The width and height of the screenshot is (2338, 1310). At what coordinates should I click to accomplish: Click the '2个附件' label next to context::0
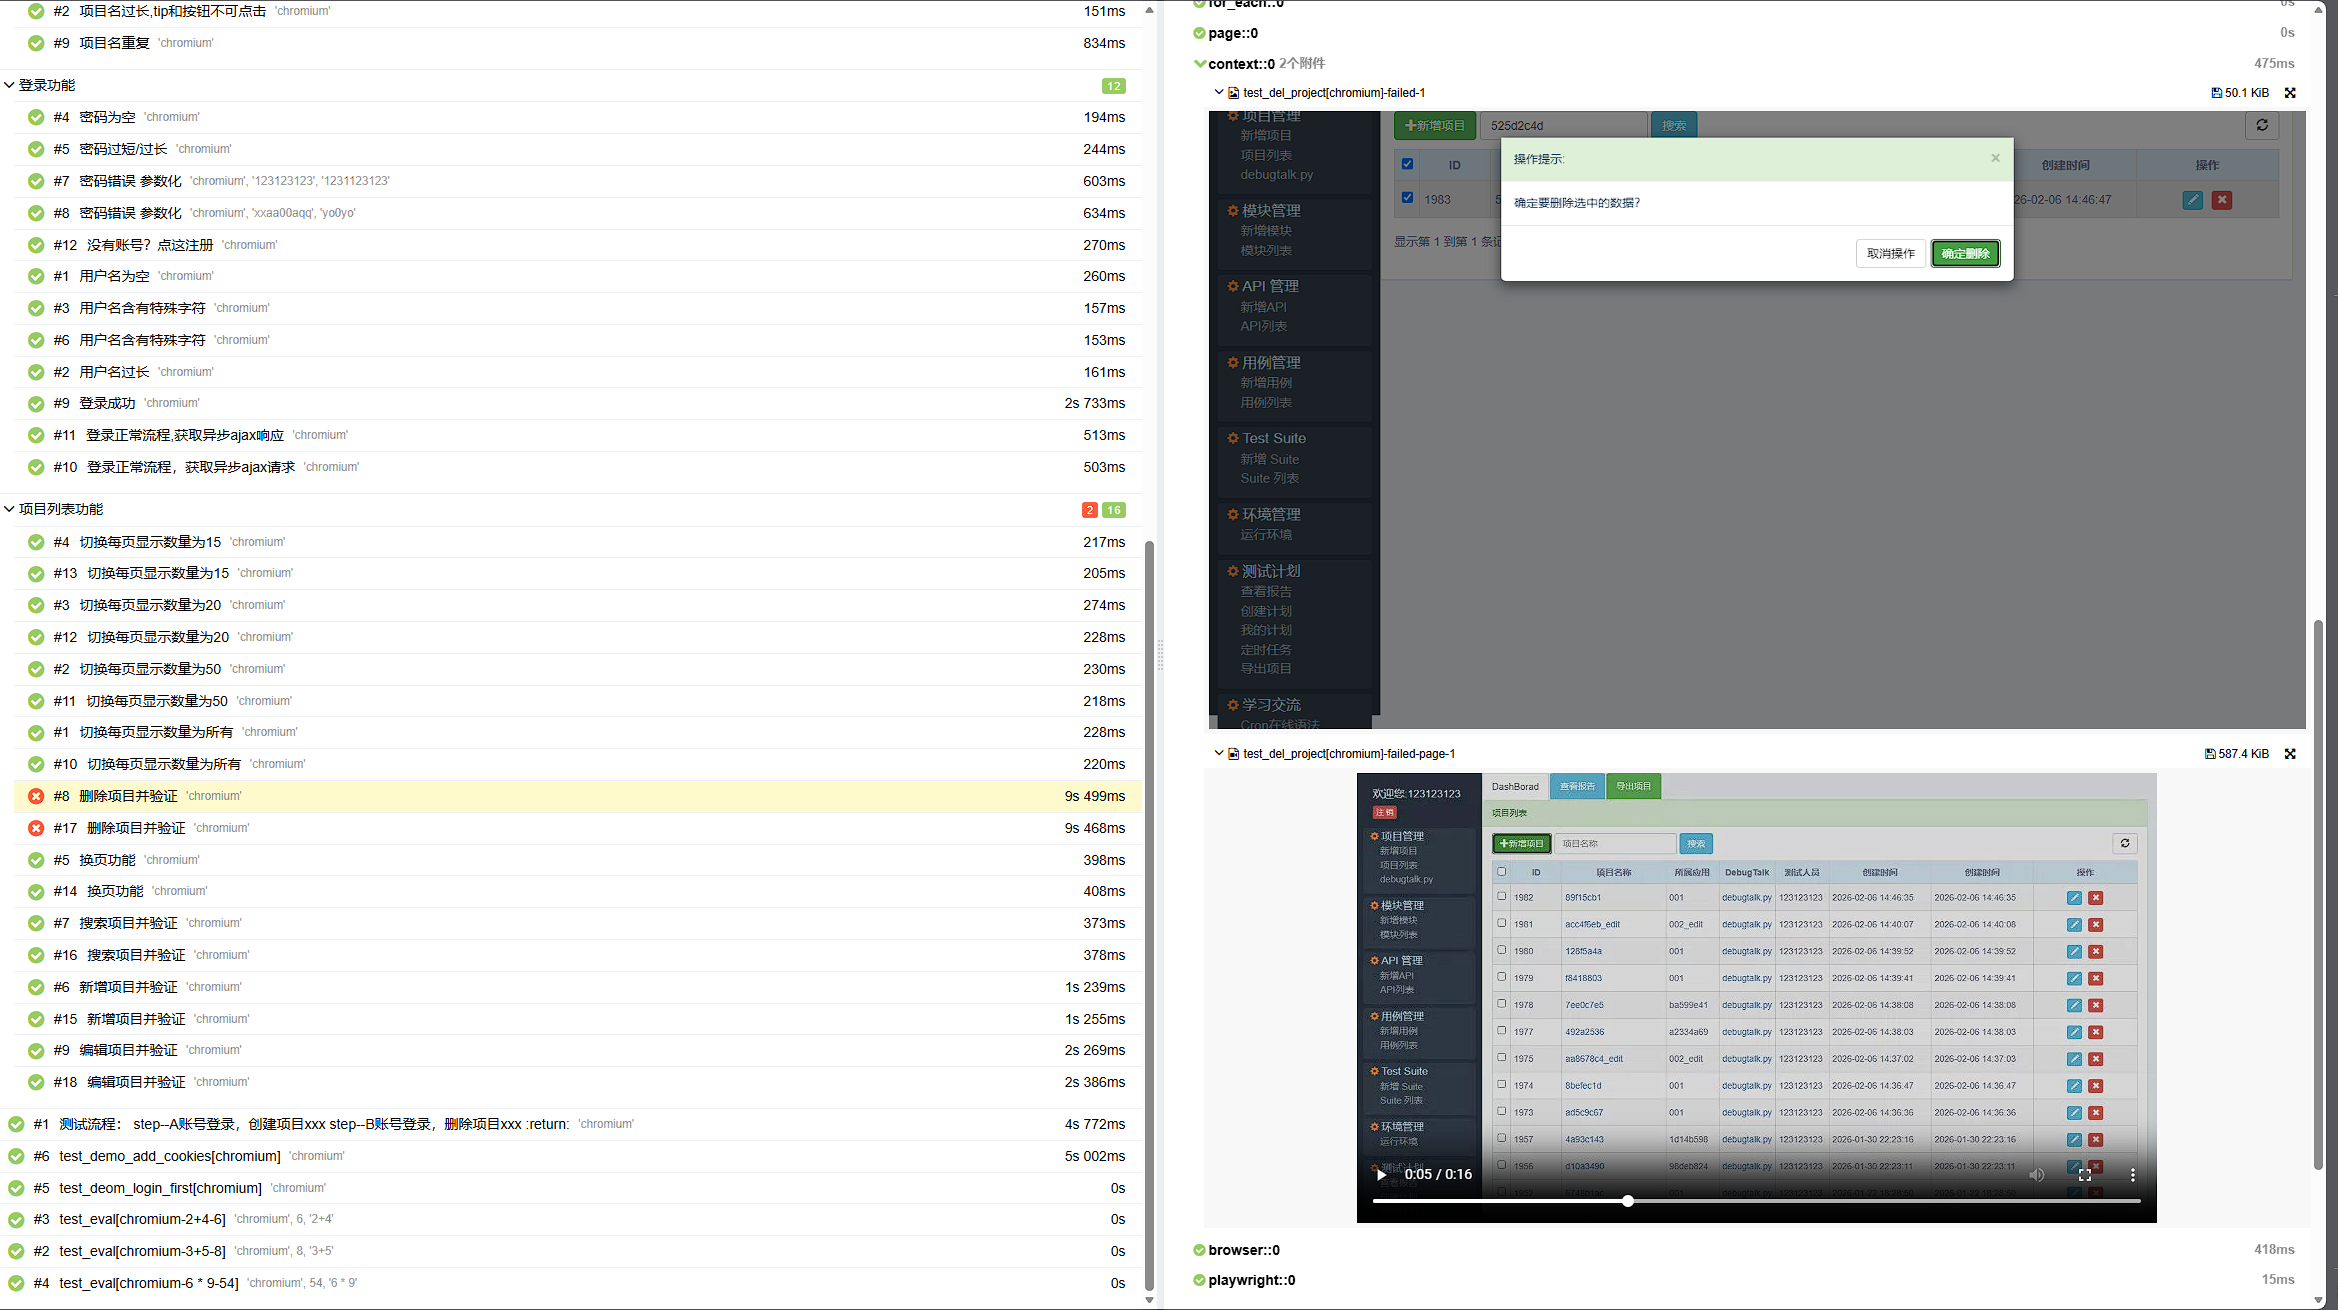(1302, 64)
